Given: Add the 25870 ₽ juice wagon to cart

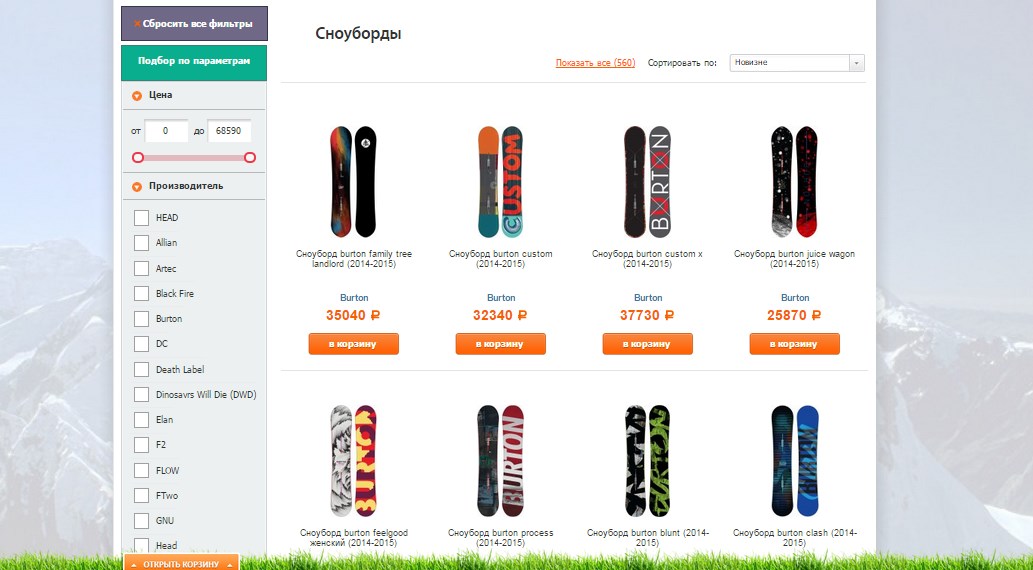Looking at the screenshot, I should pyautogui.click(x=795, y=344).
